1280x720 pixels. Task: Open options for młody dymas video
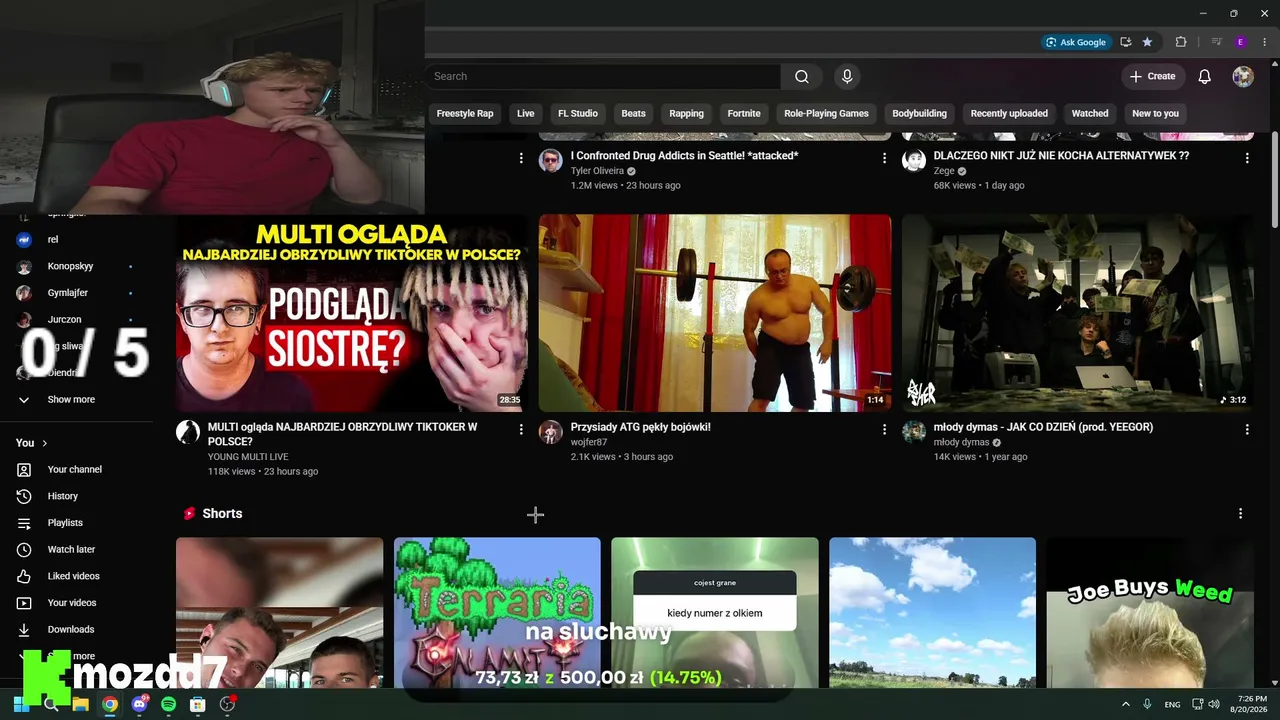tap(1247, 429)
